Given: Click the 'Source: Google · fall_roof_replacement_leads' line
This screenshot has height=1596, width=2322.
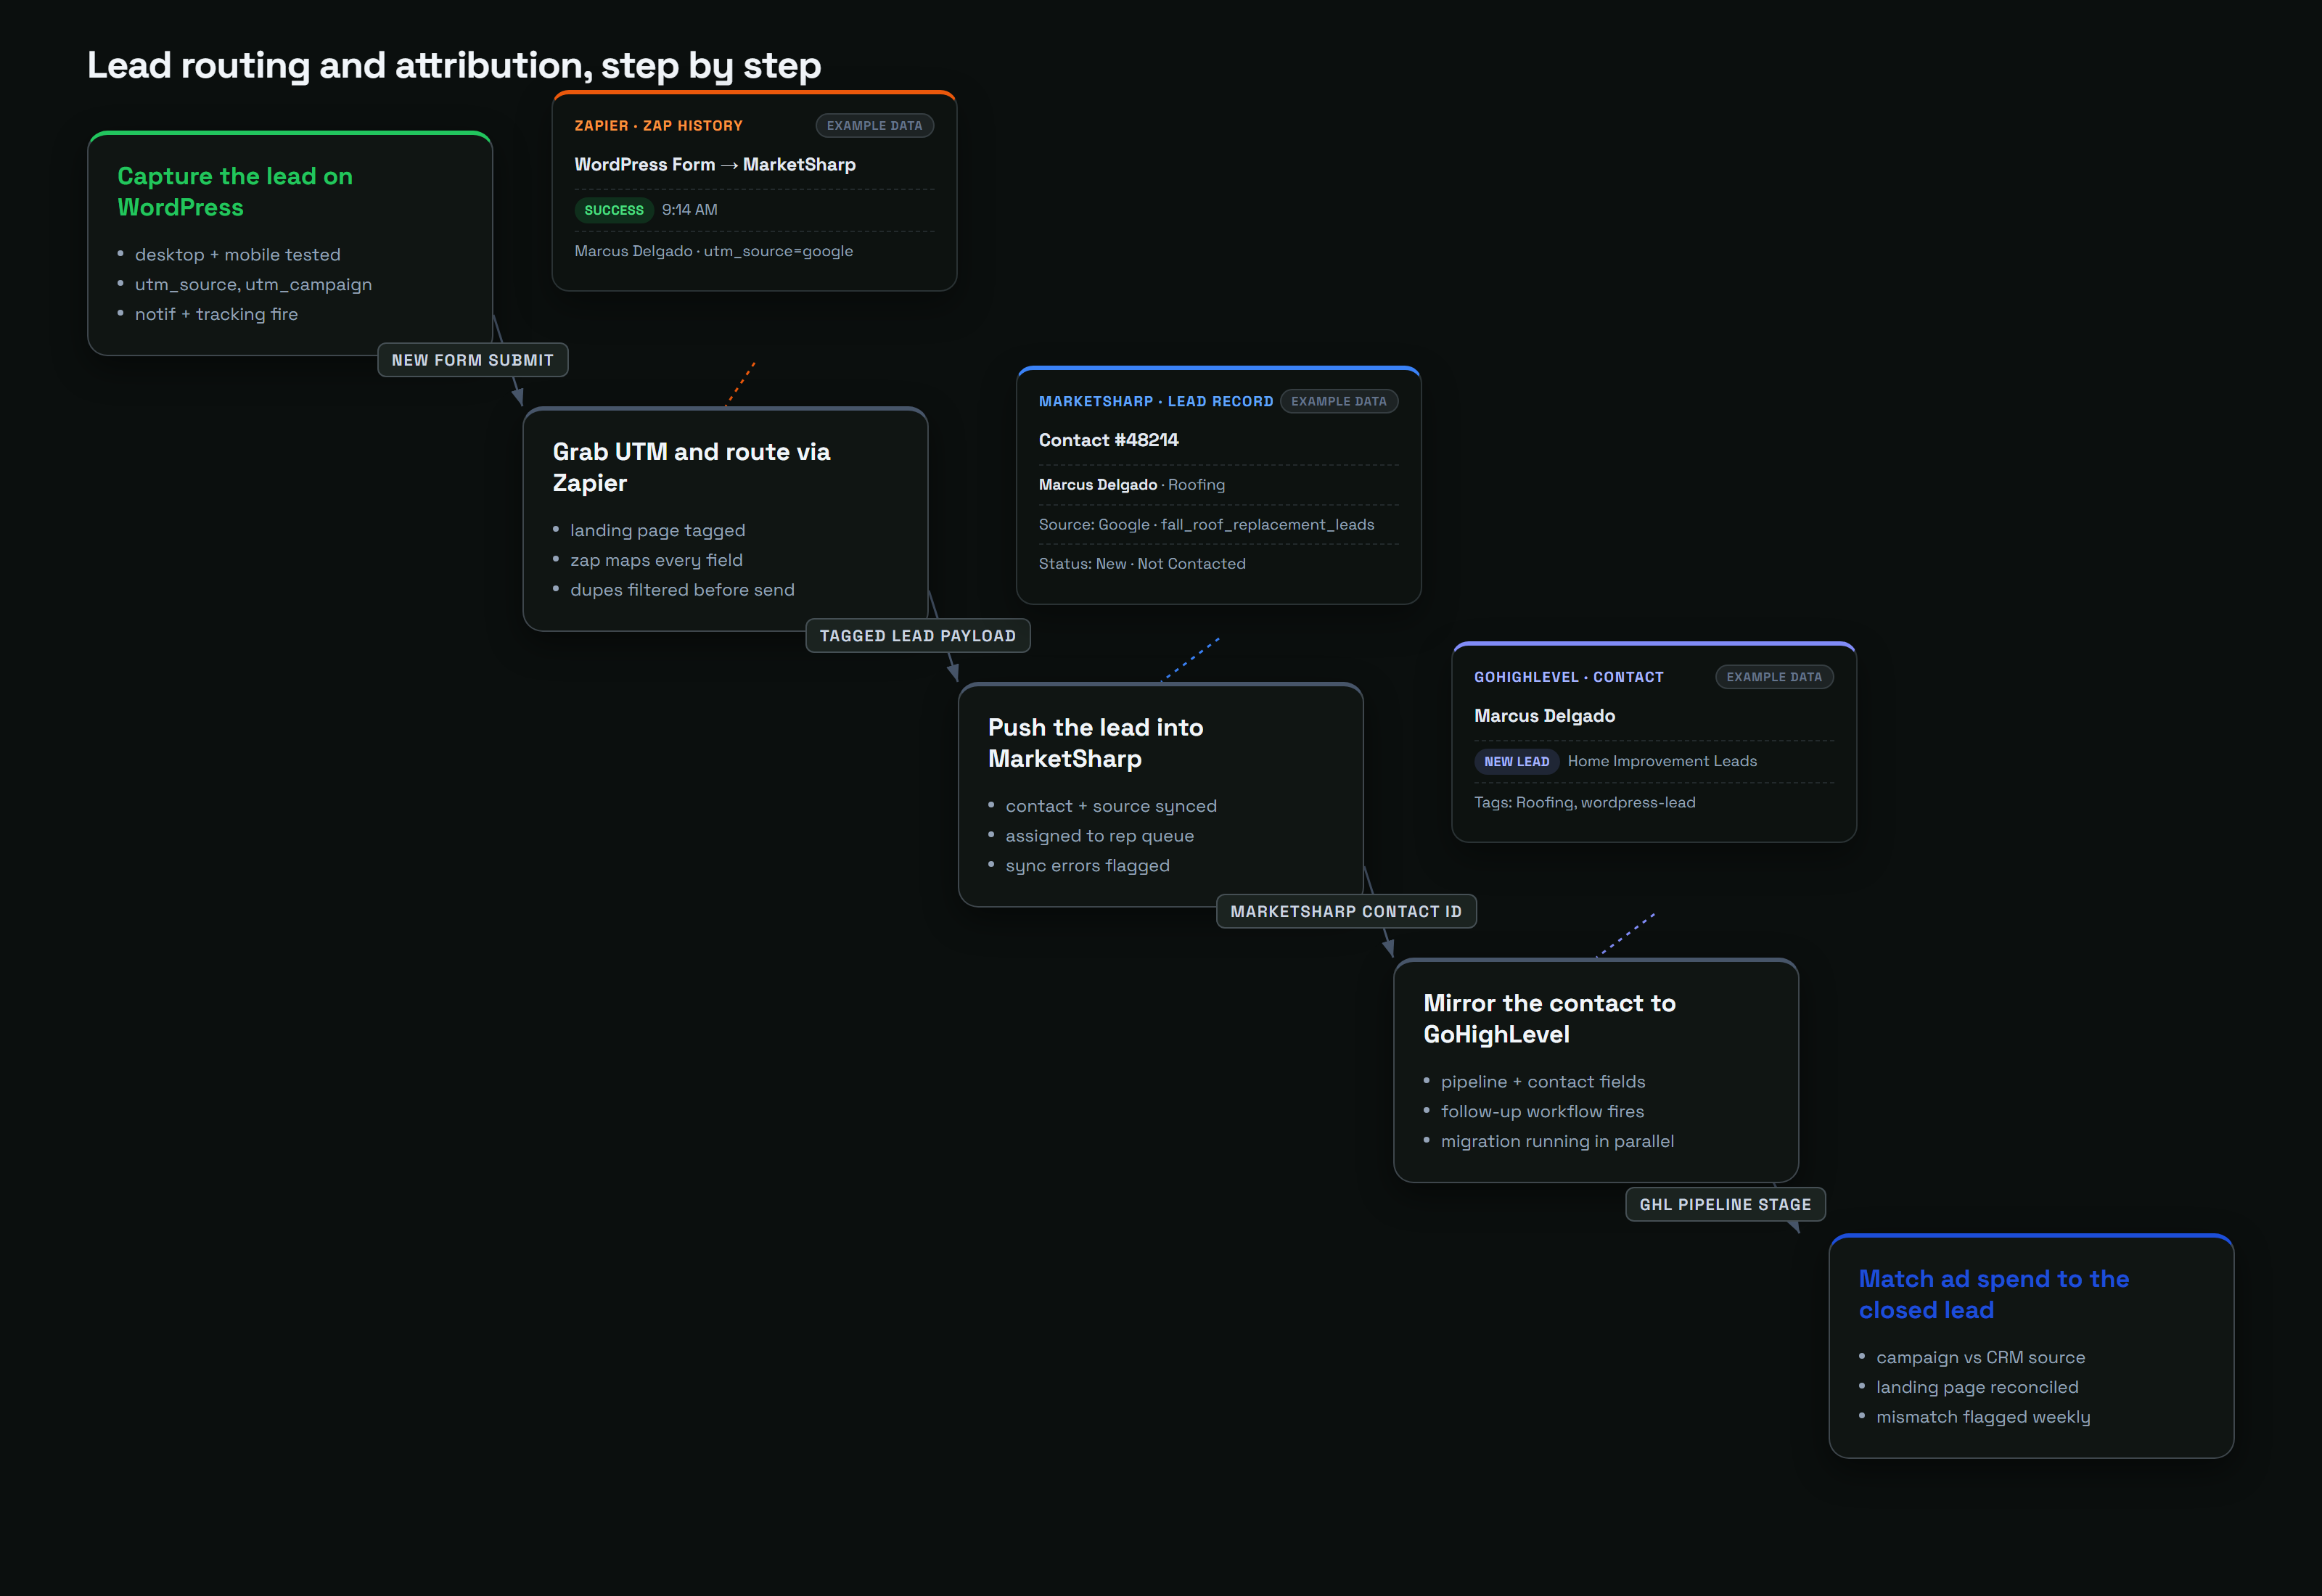Looking at the screenshot, I should click(x=1207, y=525).
